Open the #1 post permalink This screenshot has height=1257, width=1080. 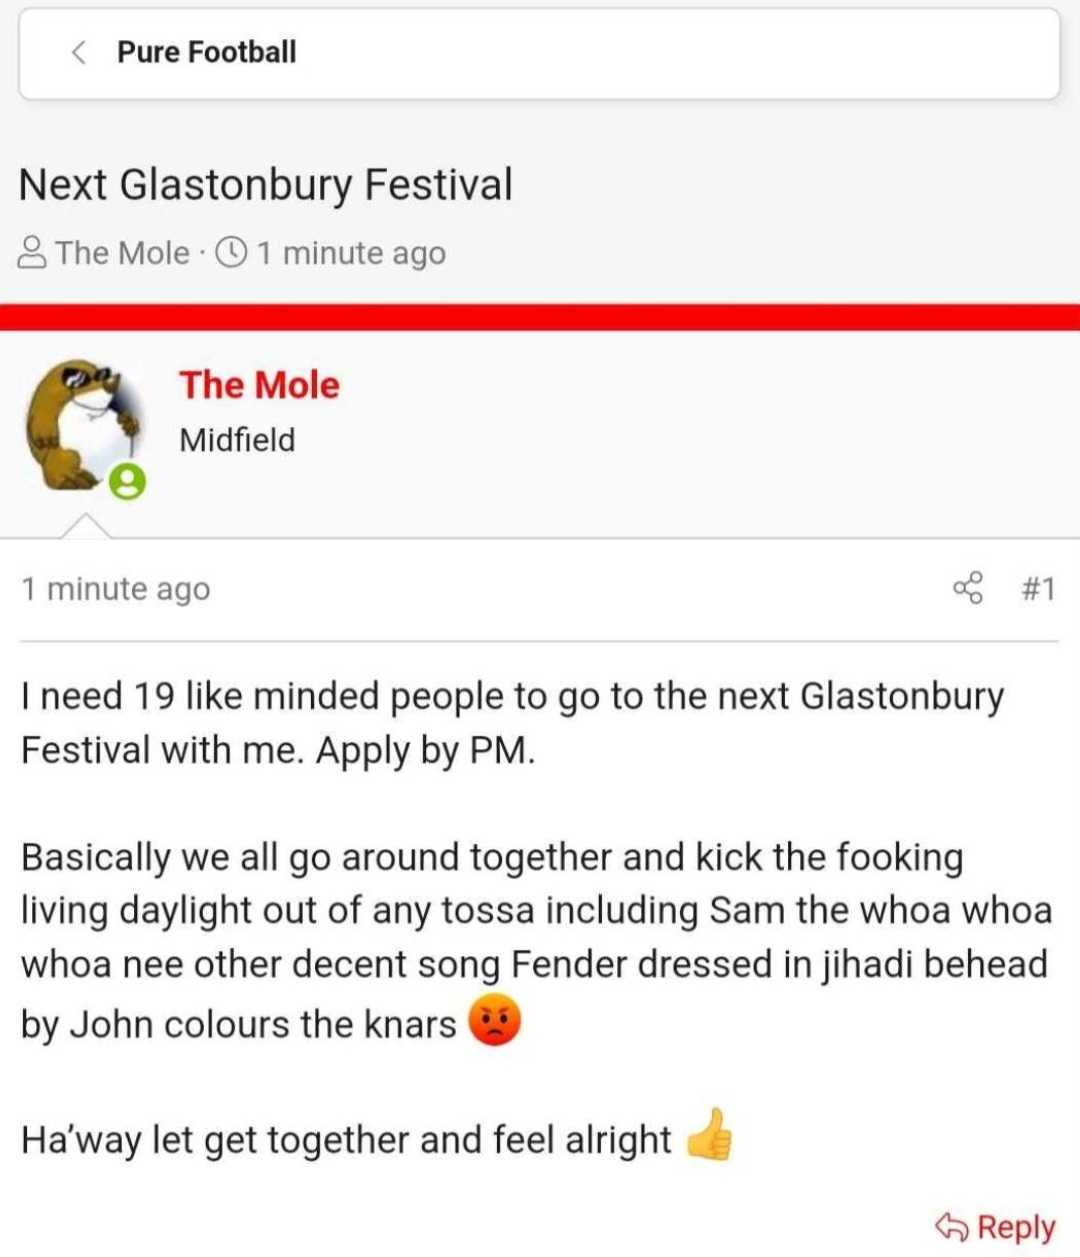(x=1039, y=589)
